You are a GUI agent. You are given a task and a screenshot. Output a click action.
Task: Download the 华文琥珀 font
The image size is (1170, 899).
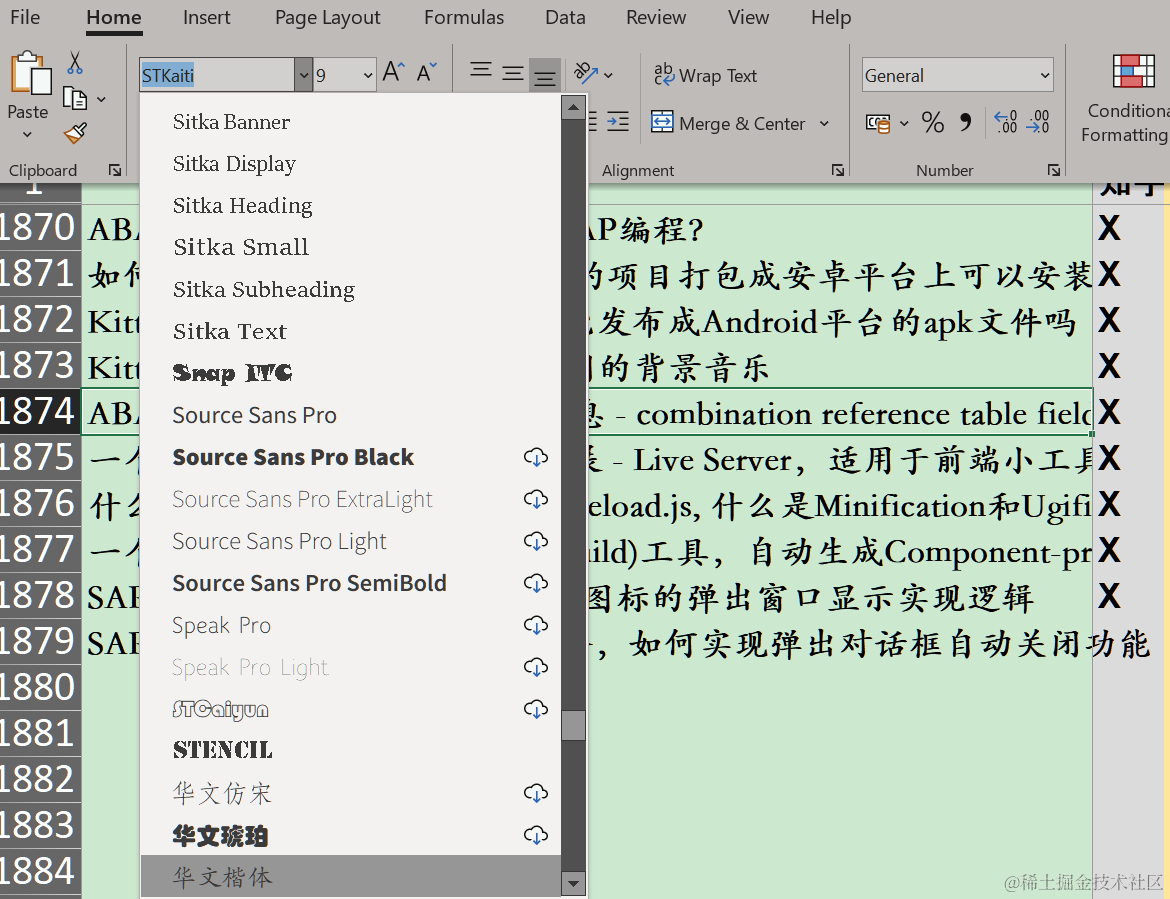pyautogui.click(x=536, y=835)
